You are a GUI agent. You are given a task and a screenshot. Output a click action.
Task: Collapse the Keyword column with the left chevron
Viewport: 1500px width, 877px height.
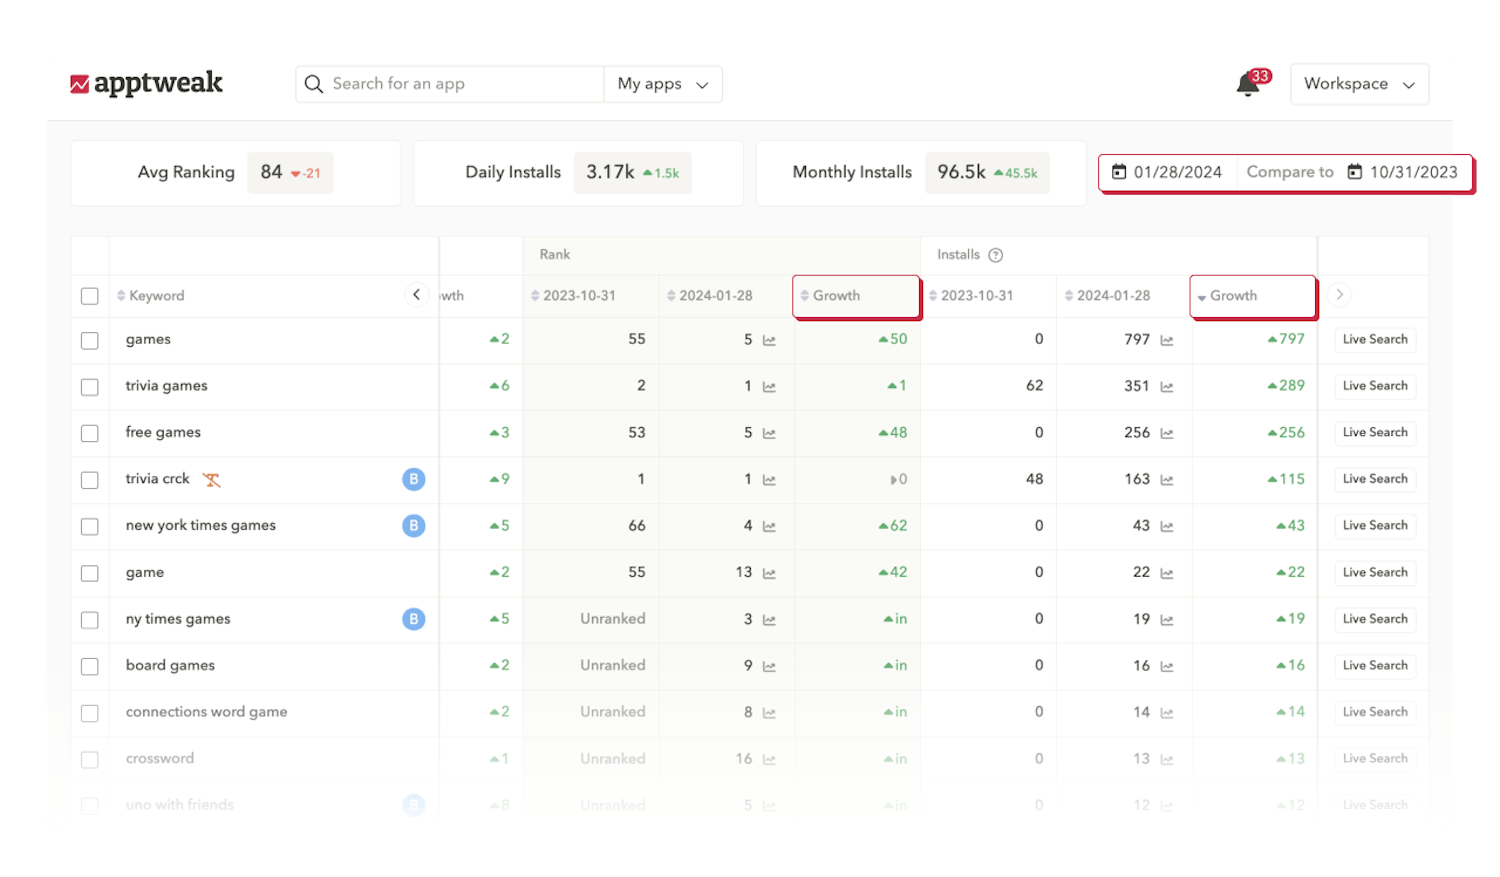click(417, 294)
